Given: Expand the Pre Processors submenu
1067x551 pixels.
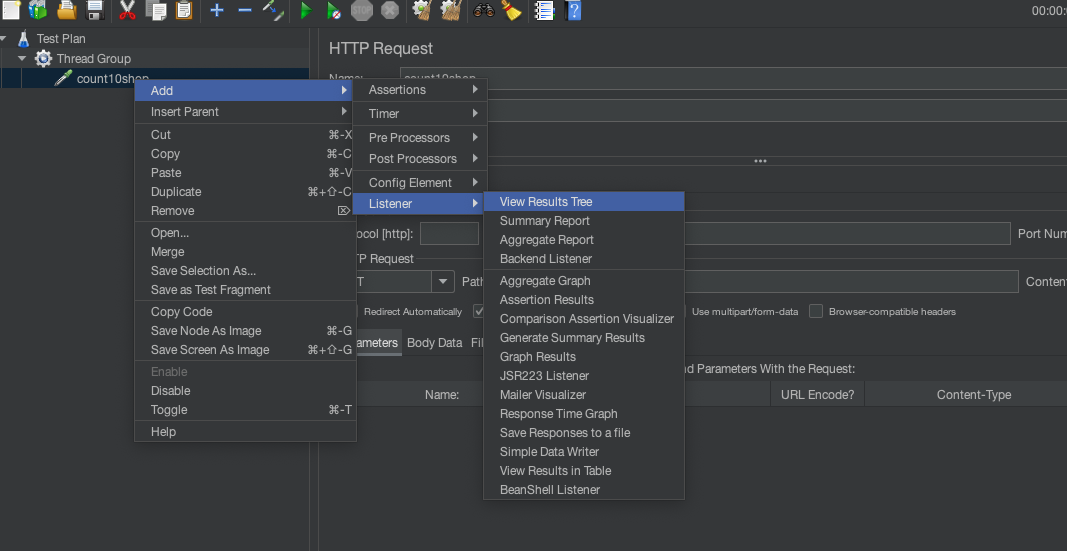Looking at the screenshot, I should pyautogui.click(x=420, y=137).
